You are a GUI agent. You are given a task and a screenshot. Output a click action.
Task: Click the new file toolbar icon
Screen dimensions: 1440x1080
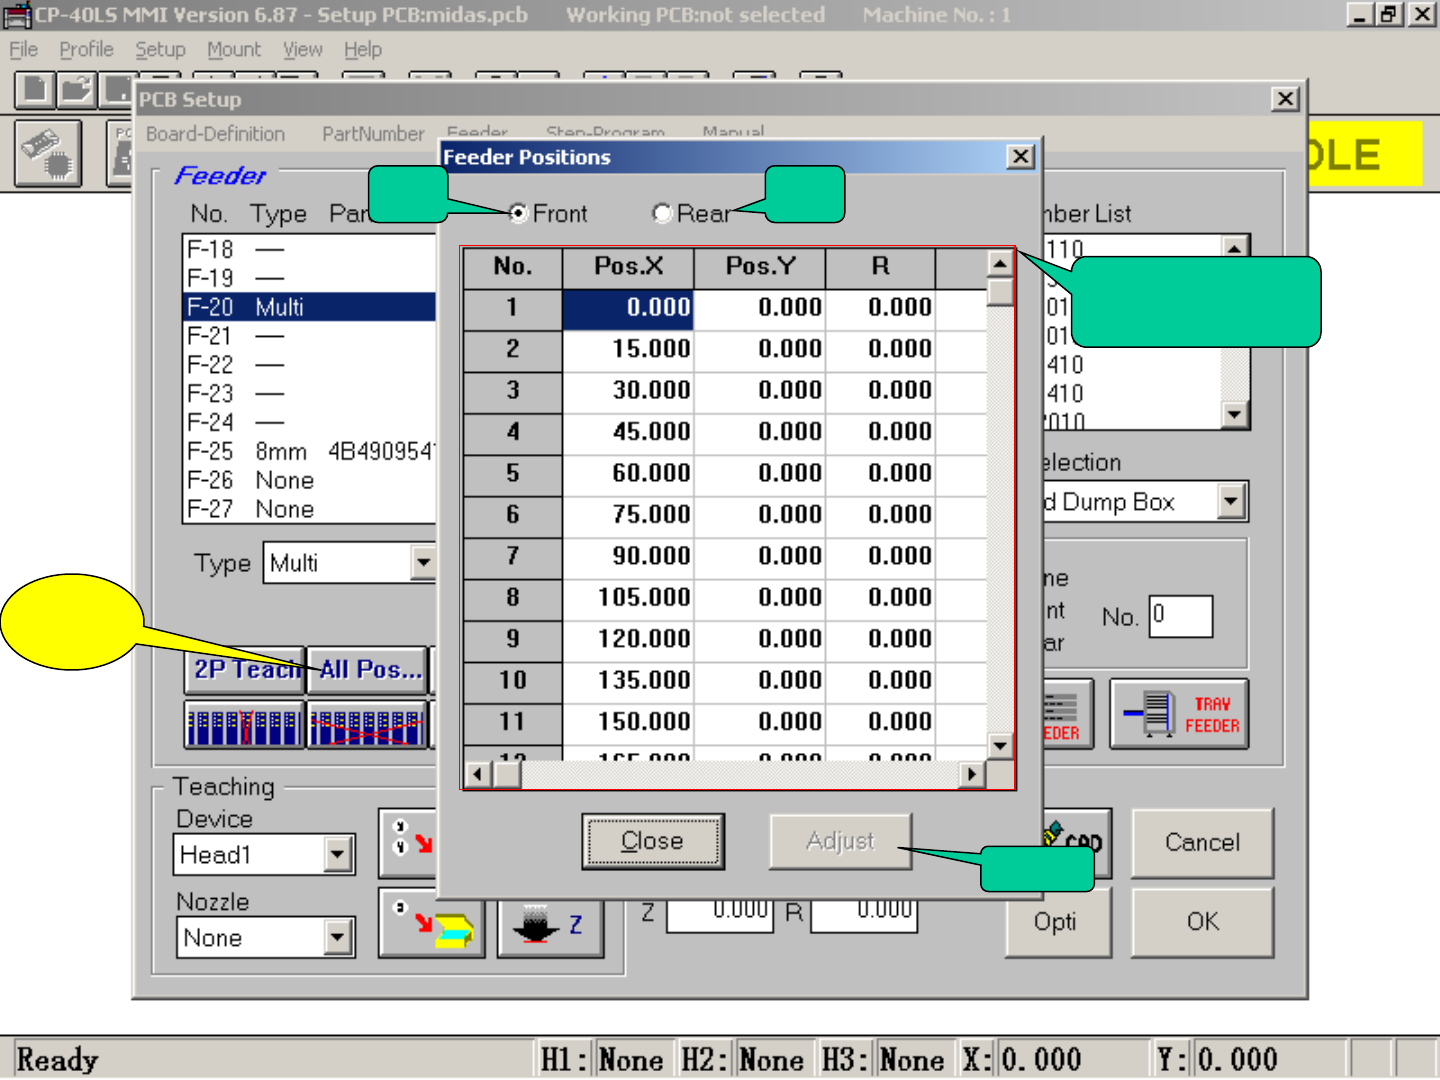[34, 89]
